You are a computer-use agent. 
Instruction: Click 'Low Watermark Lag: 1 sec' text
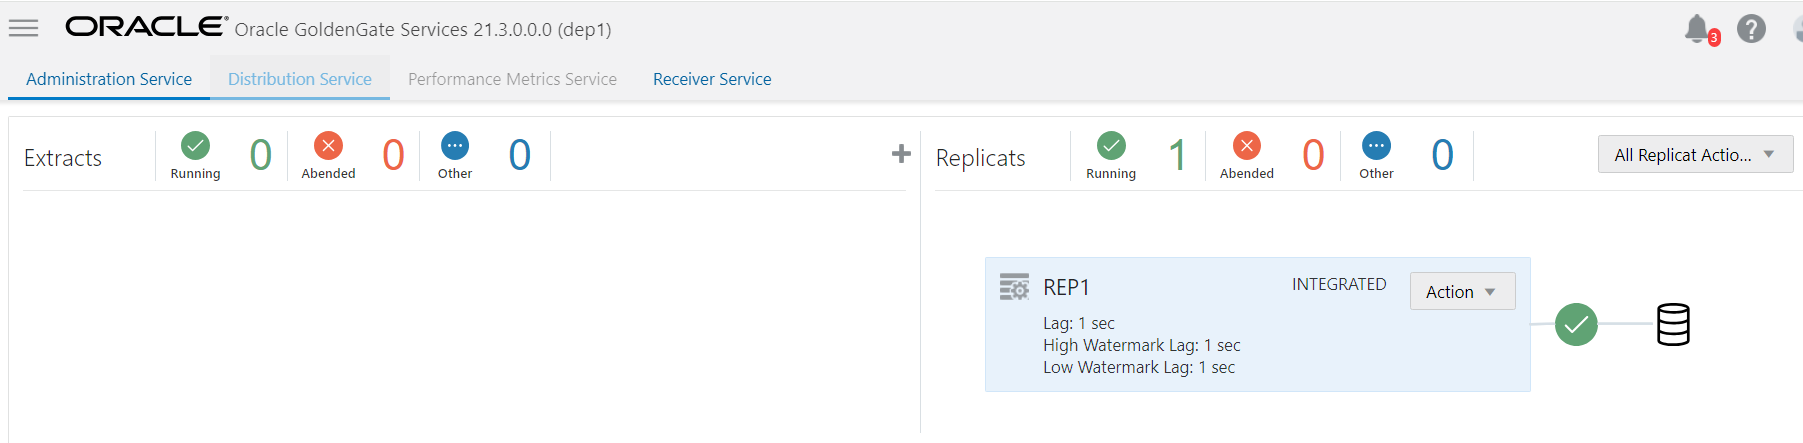(1139, 367)
